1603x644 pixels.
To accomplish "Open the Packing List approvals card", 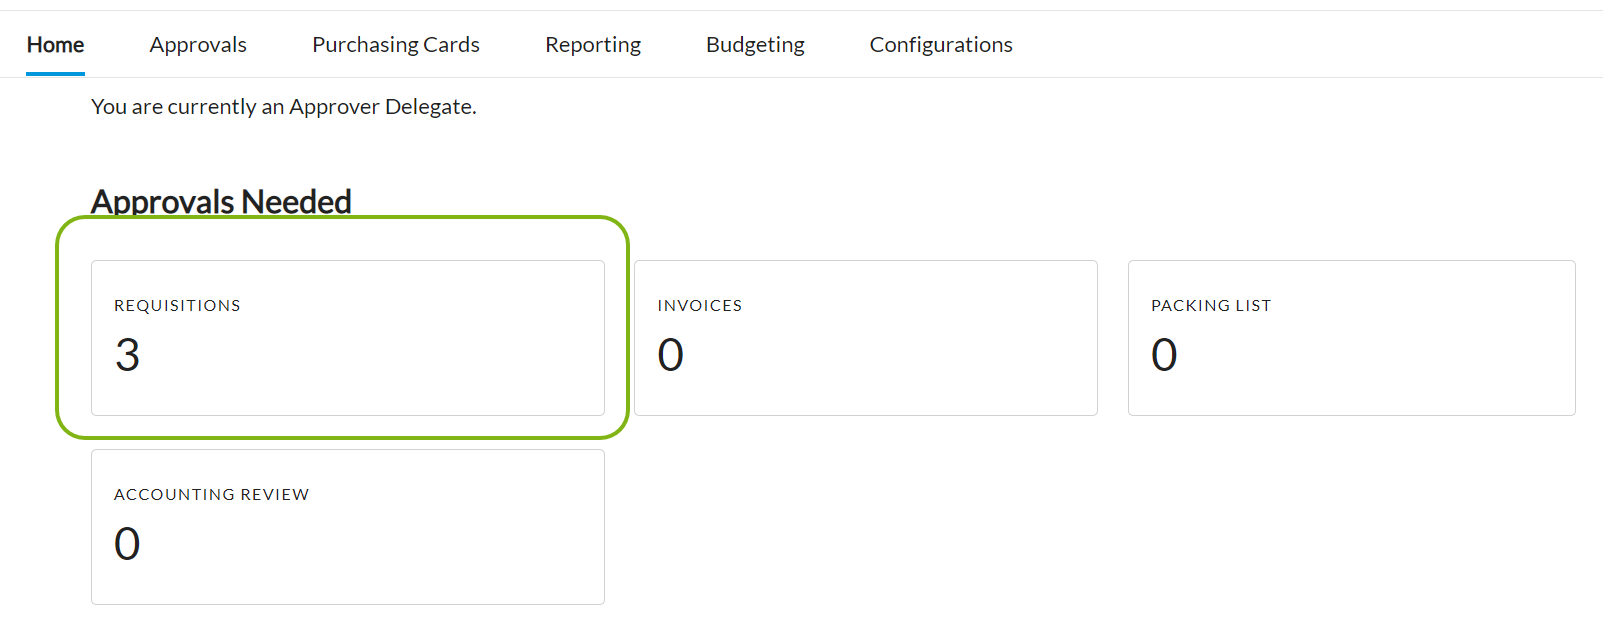I will (x=1351, y=338).
